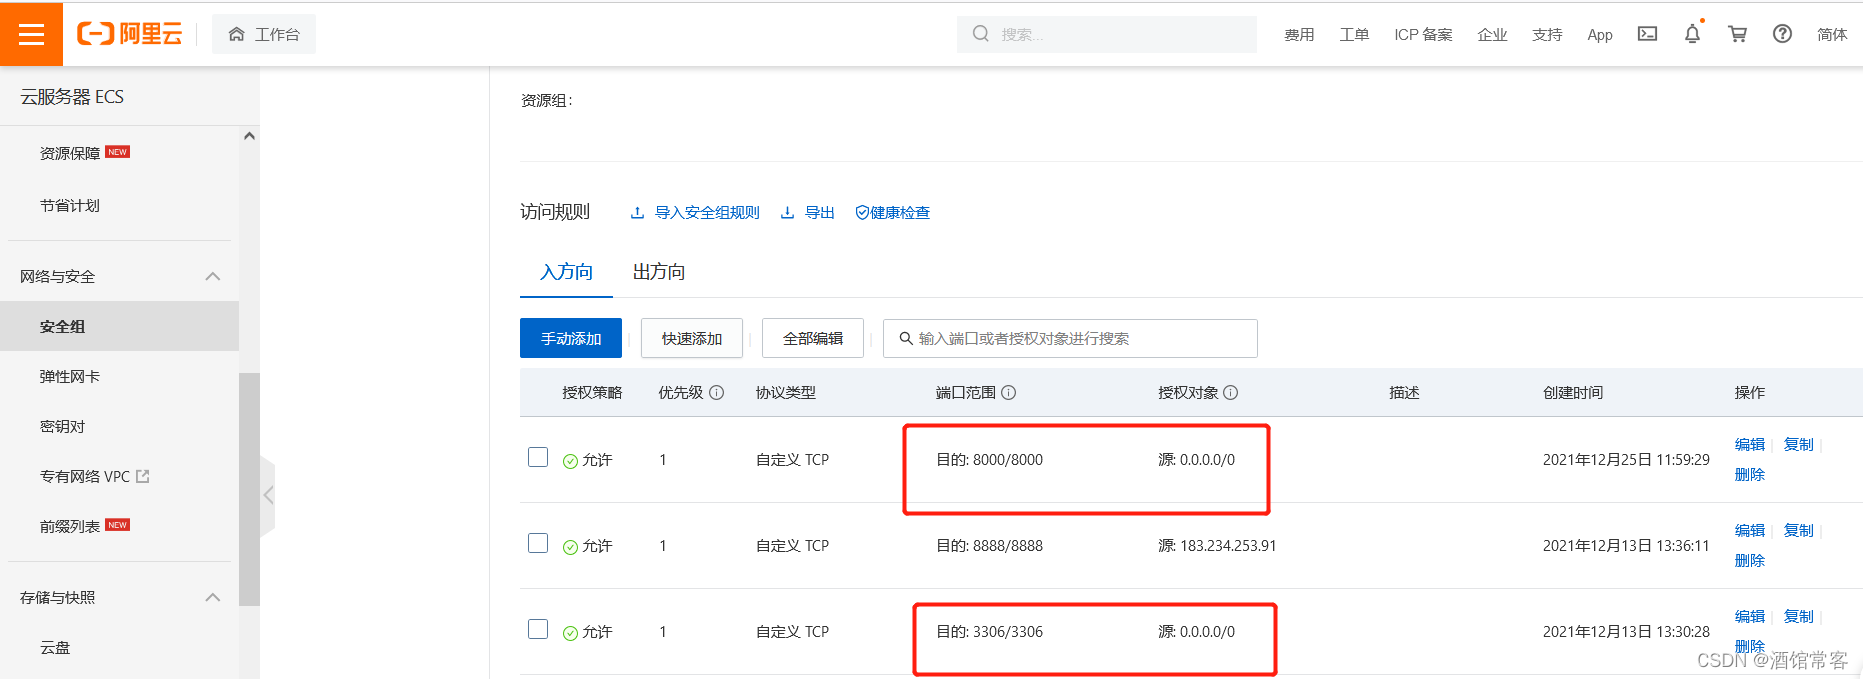Click source 183.234.253.91 cell

click(1217, 546)
